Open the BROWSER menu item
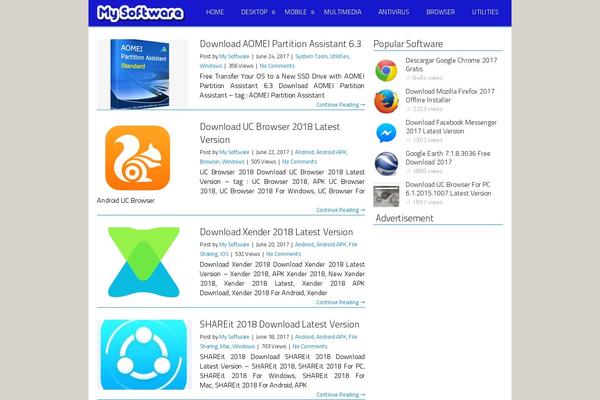 [x=440, y=12]
